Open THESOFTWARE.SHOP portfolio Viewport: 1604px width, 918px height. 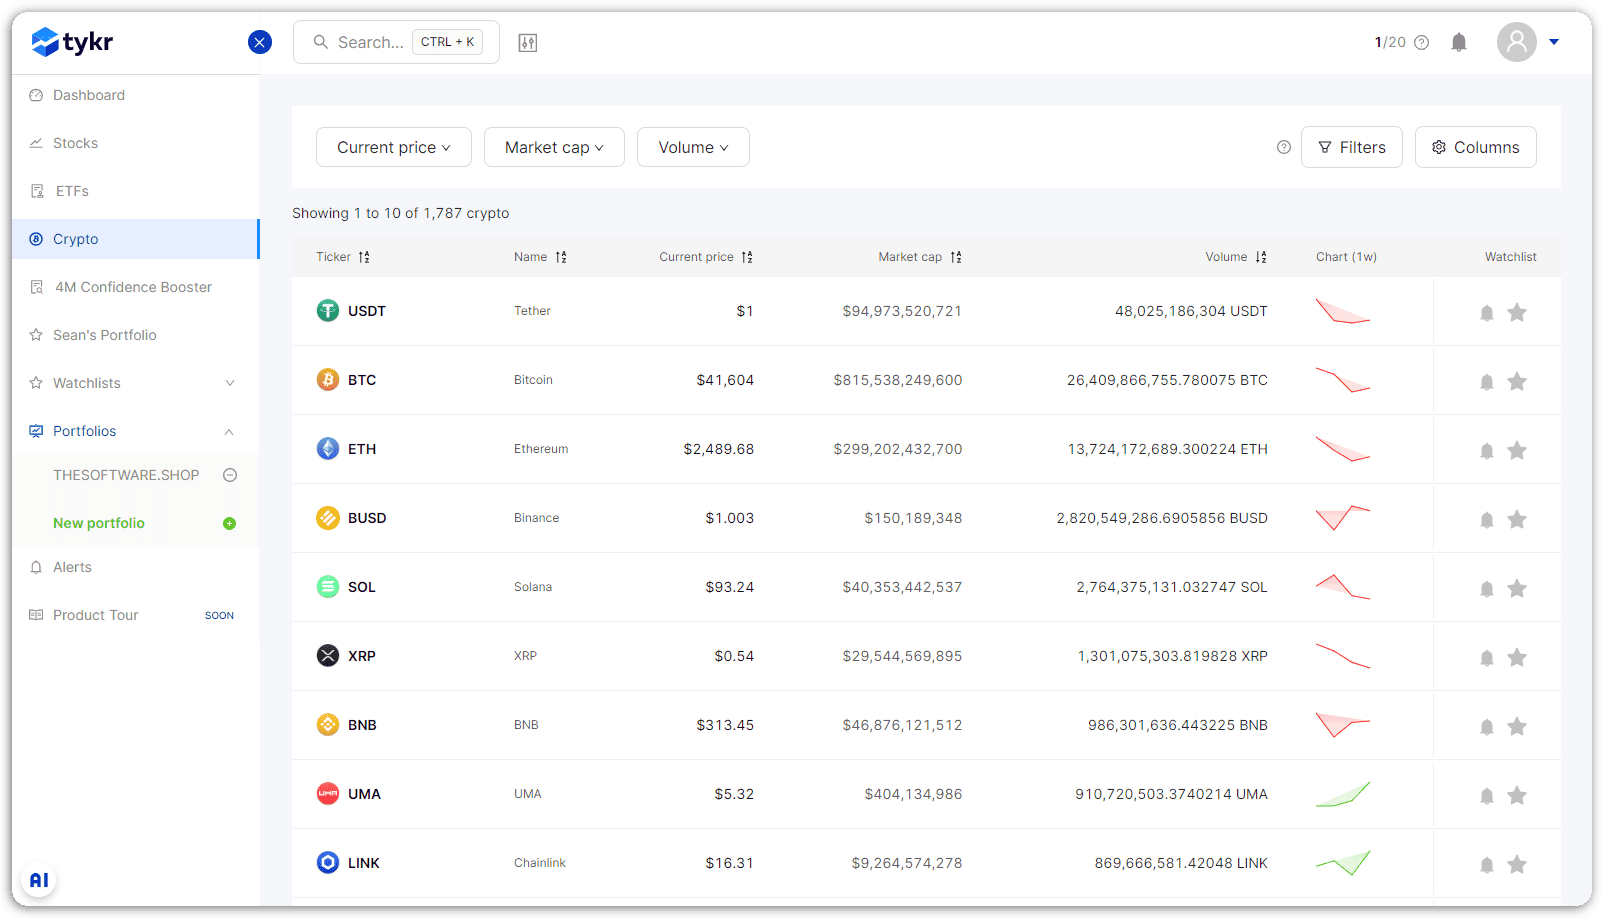pyautogui.click(x=126, y=475)
